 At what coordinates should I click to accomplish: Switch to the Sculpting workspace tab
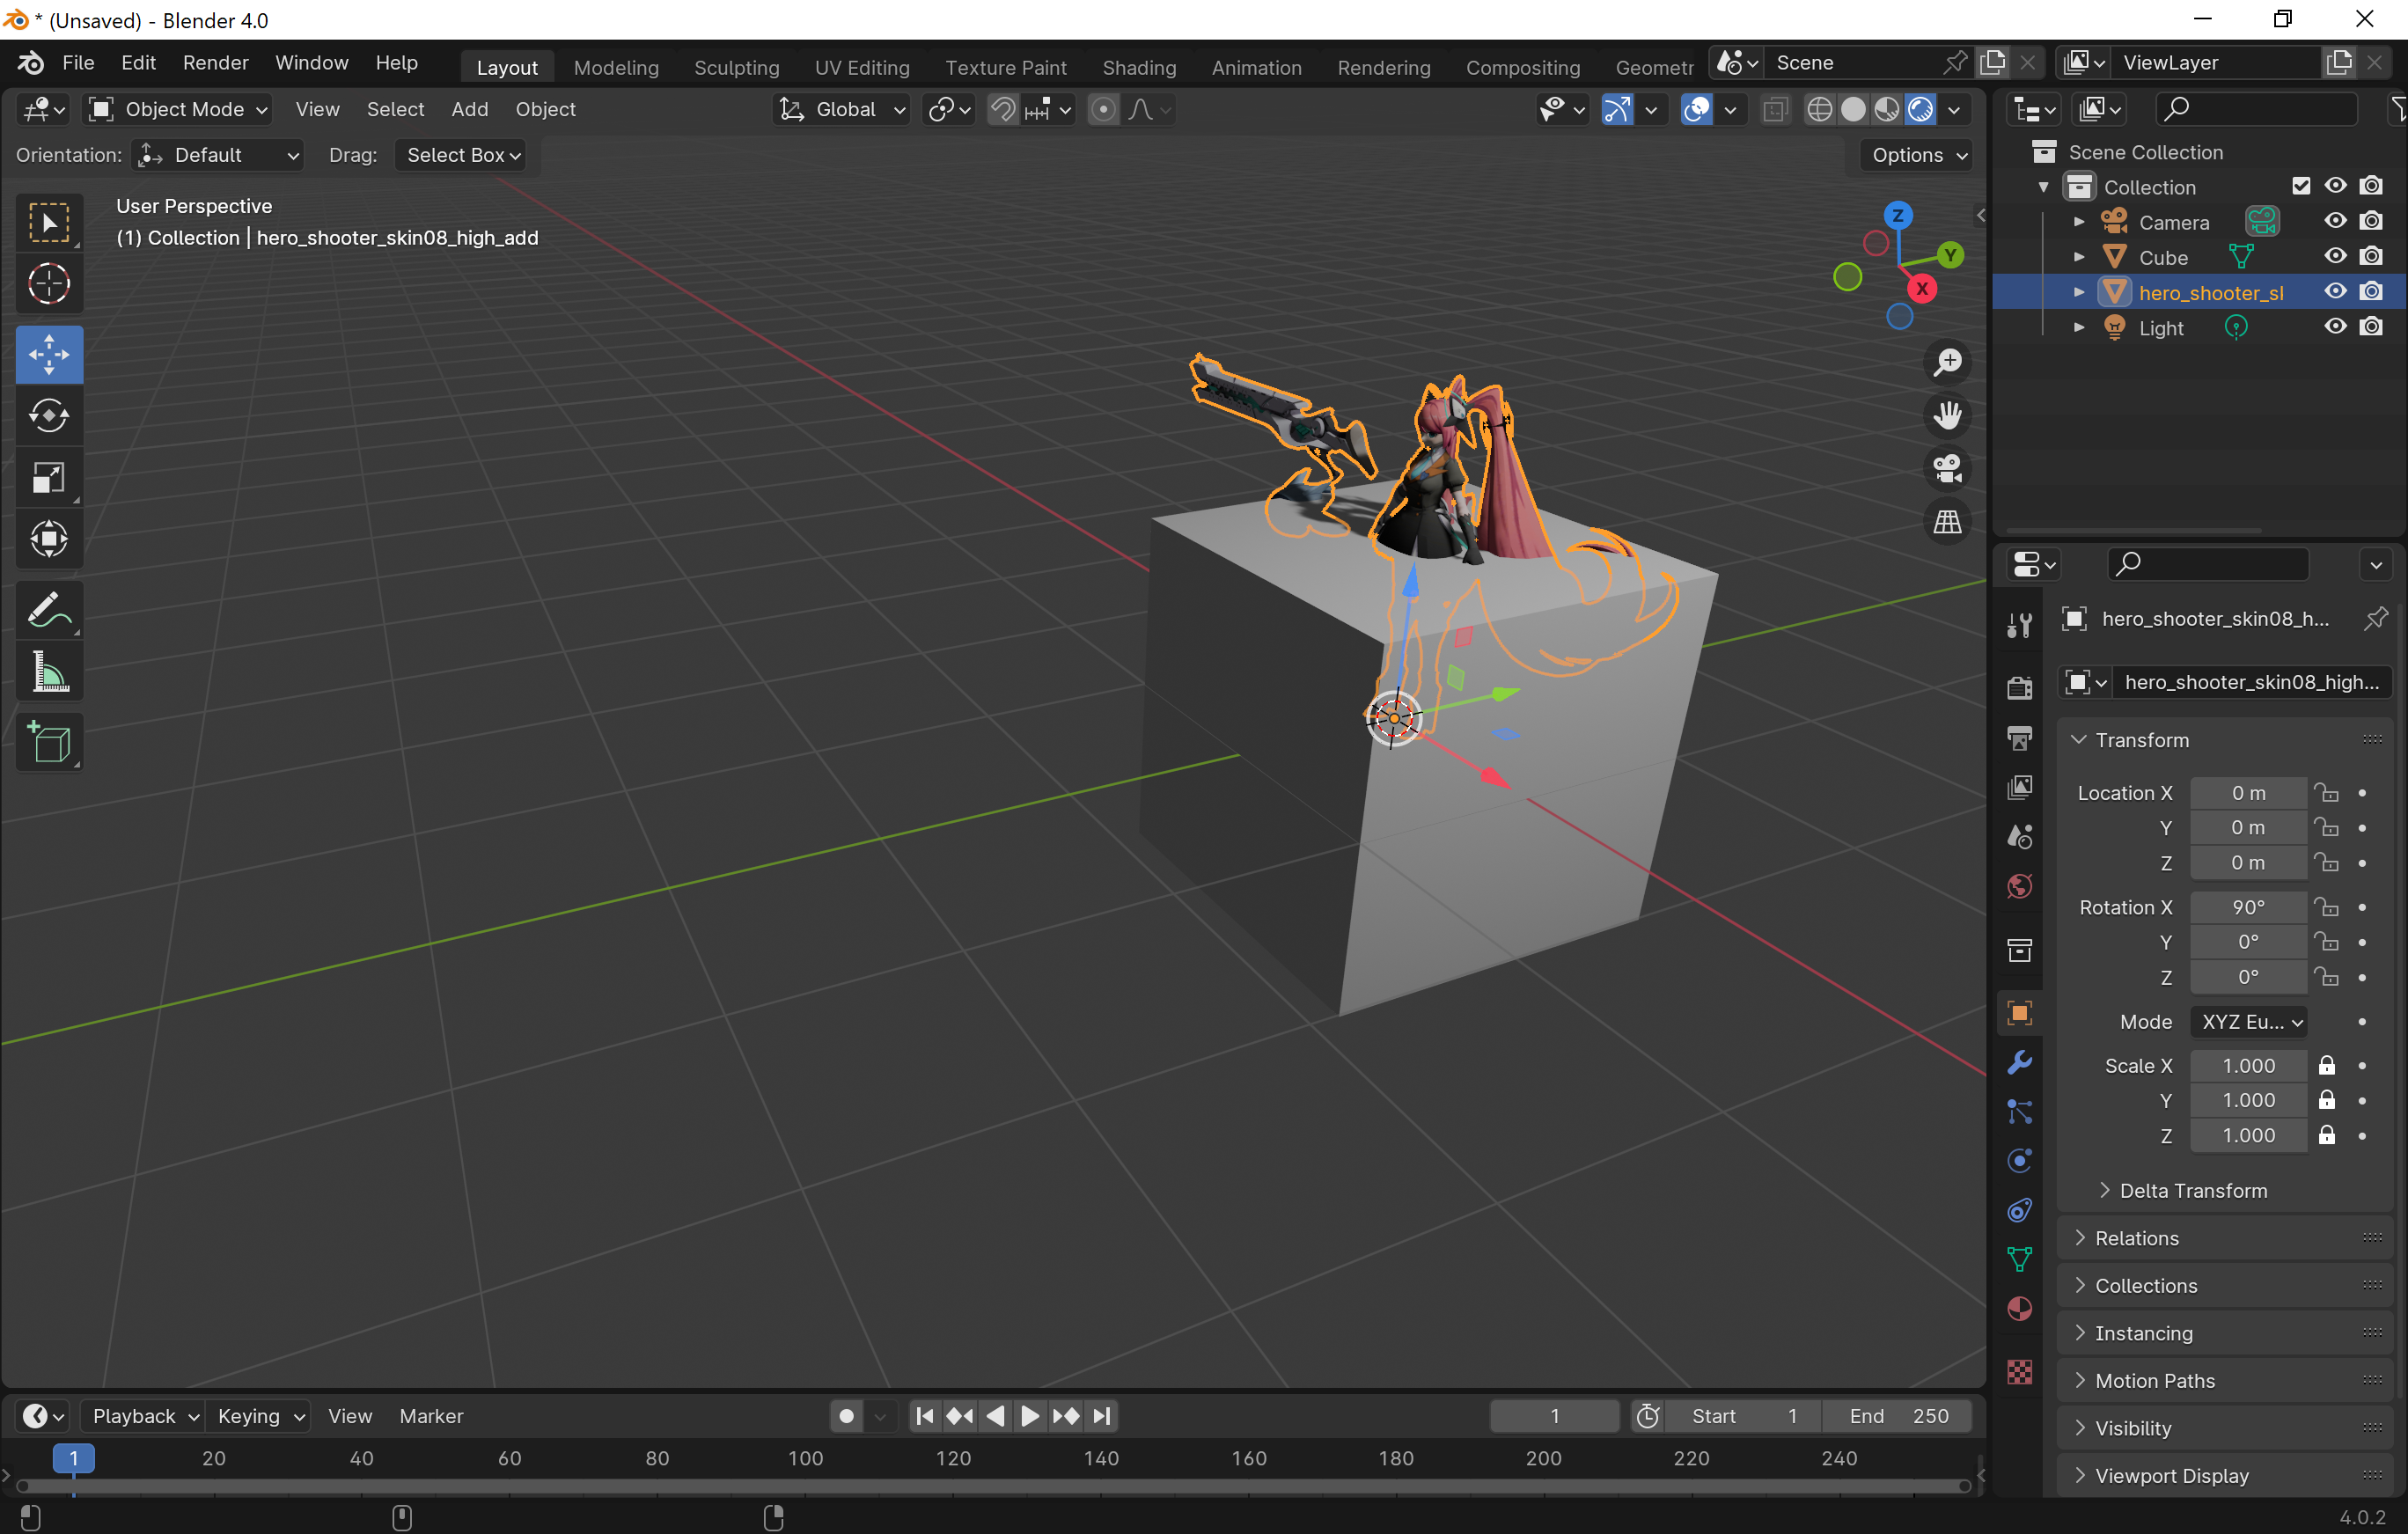click(x=736, y=67)
